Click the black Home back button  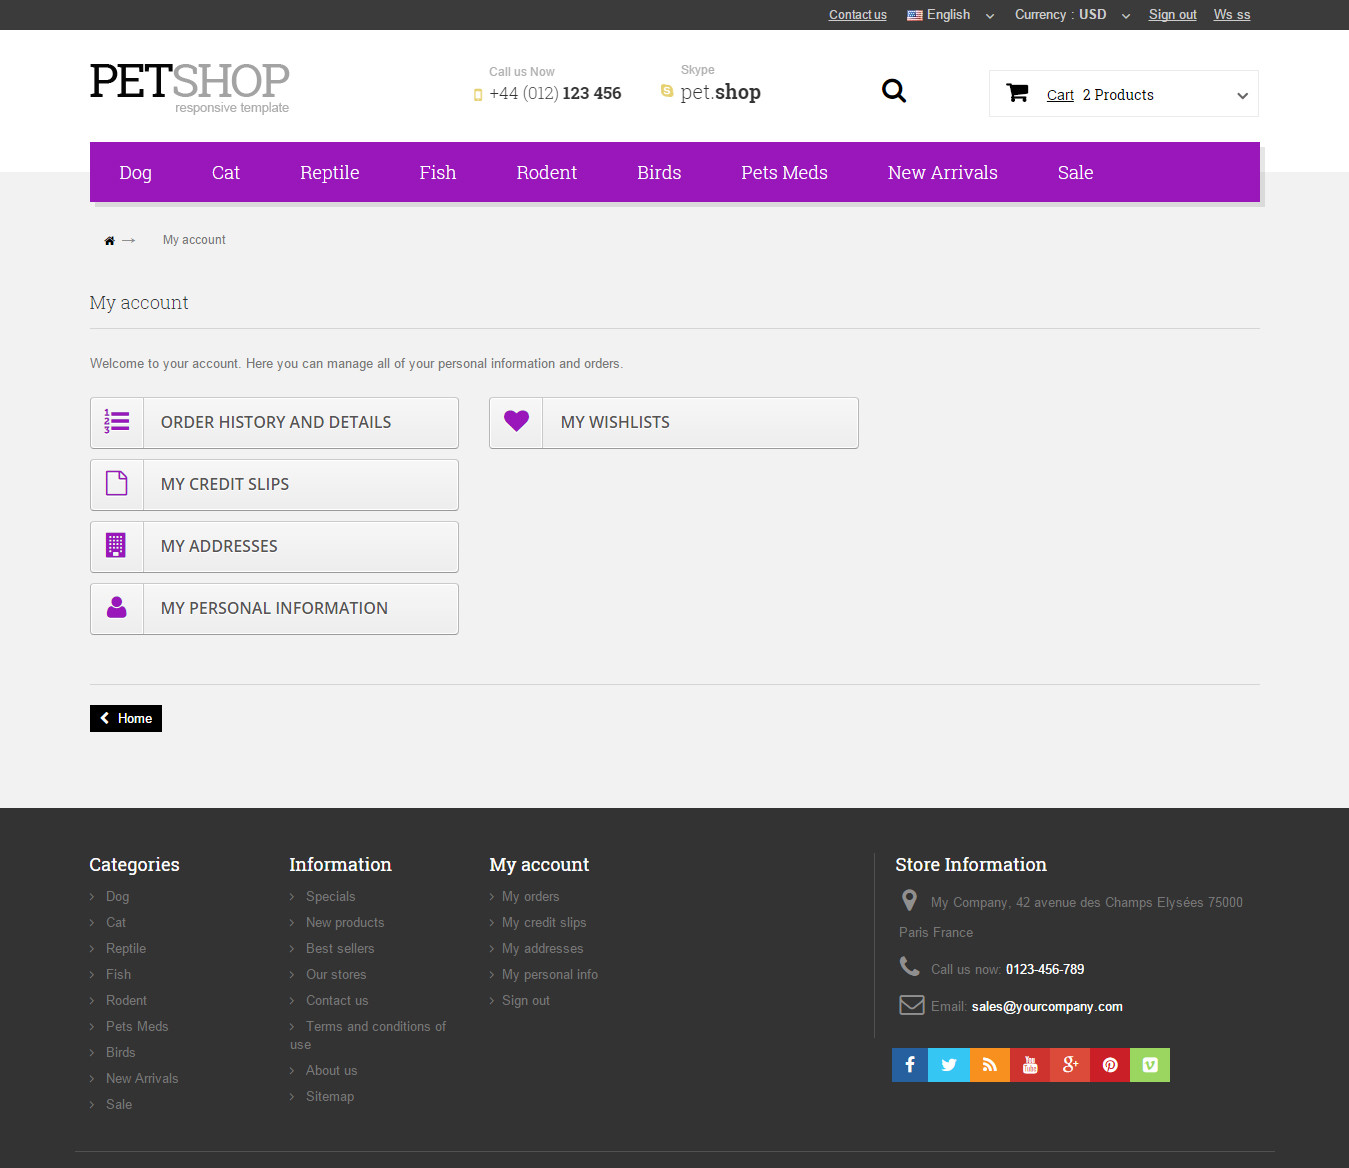coord(126,719)
